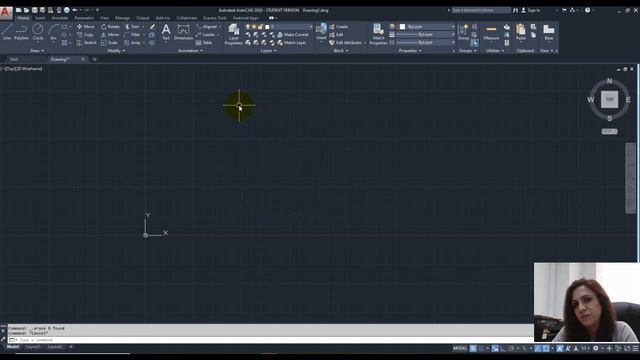Expand the Layers panel
Screen dimensions: 640x360
269,51
